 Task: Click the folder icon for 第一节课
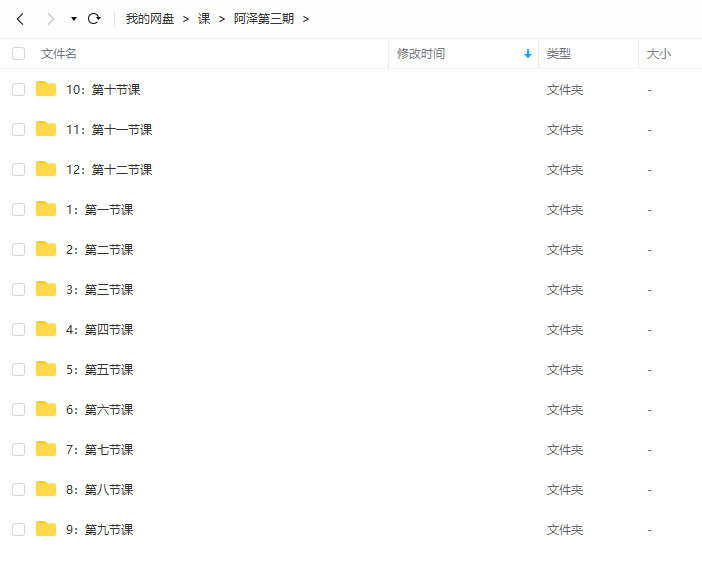click(x=46, y=209)
